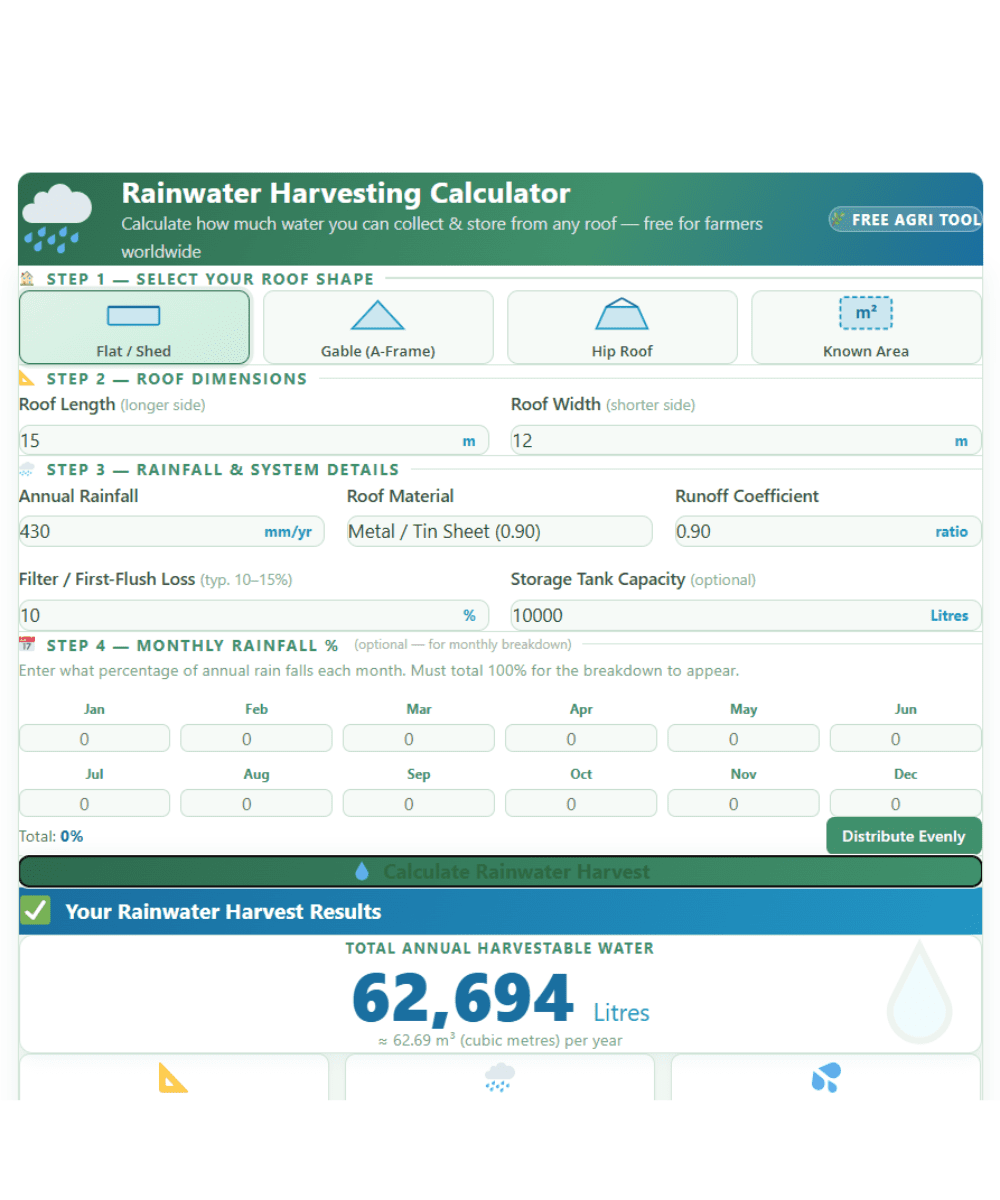Edit the Filter / First-Flush Loss field
Viewport: 1000px width, 1200px height.
tap(254, 615)
